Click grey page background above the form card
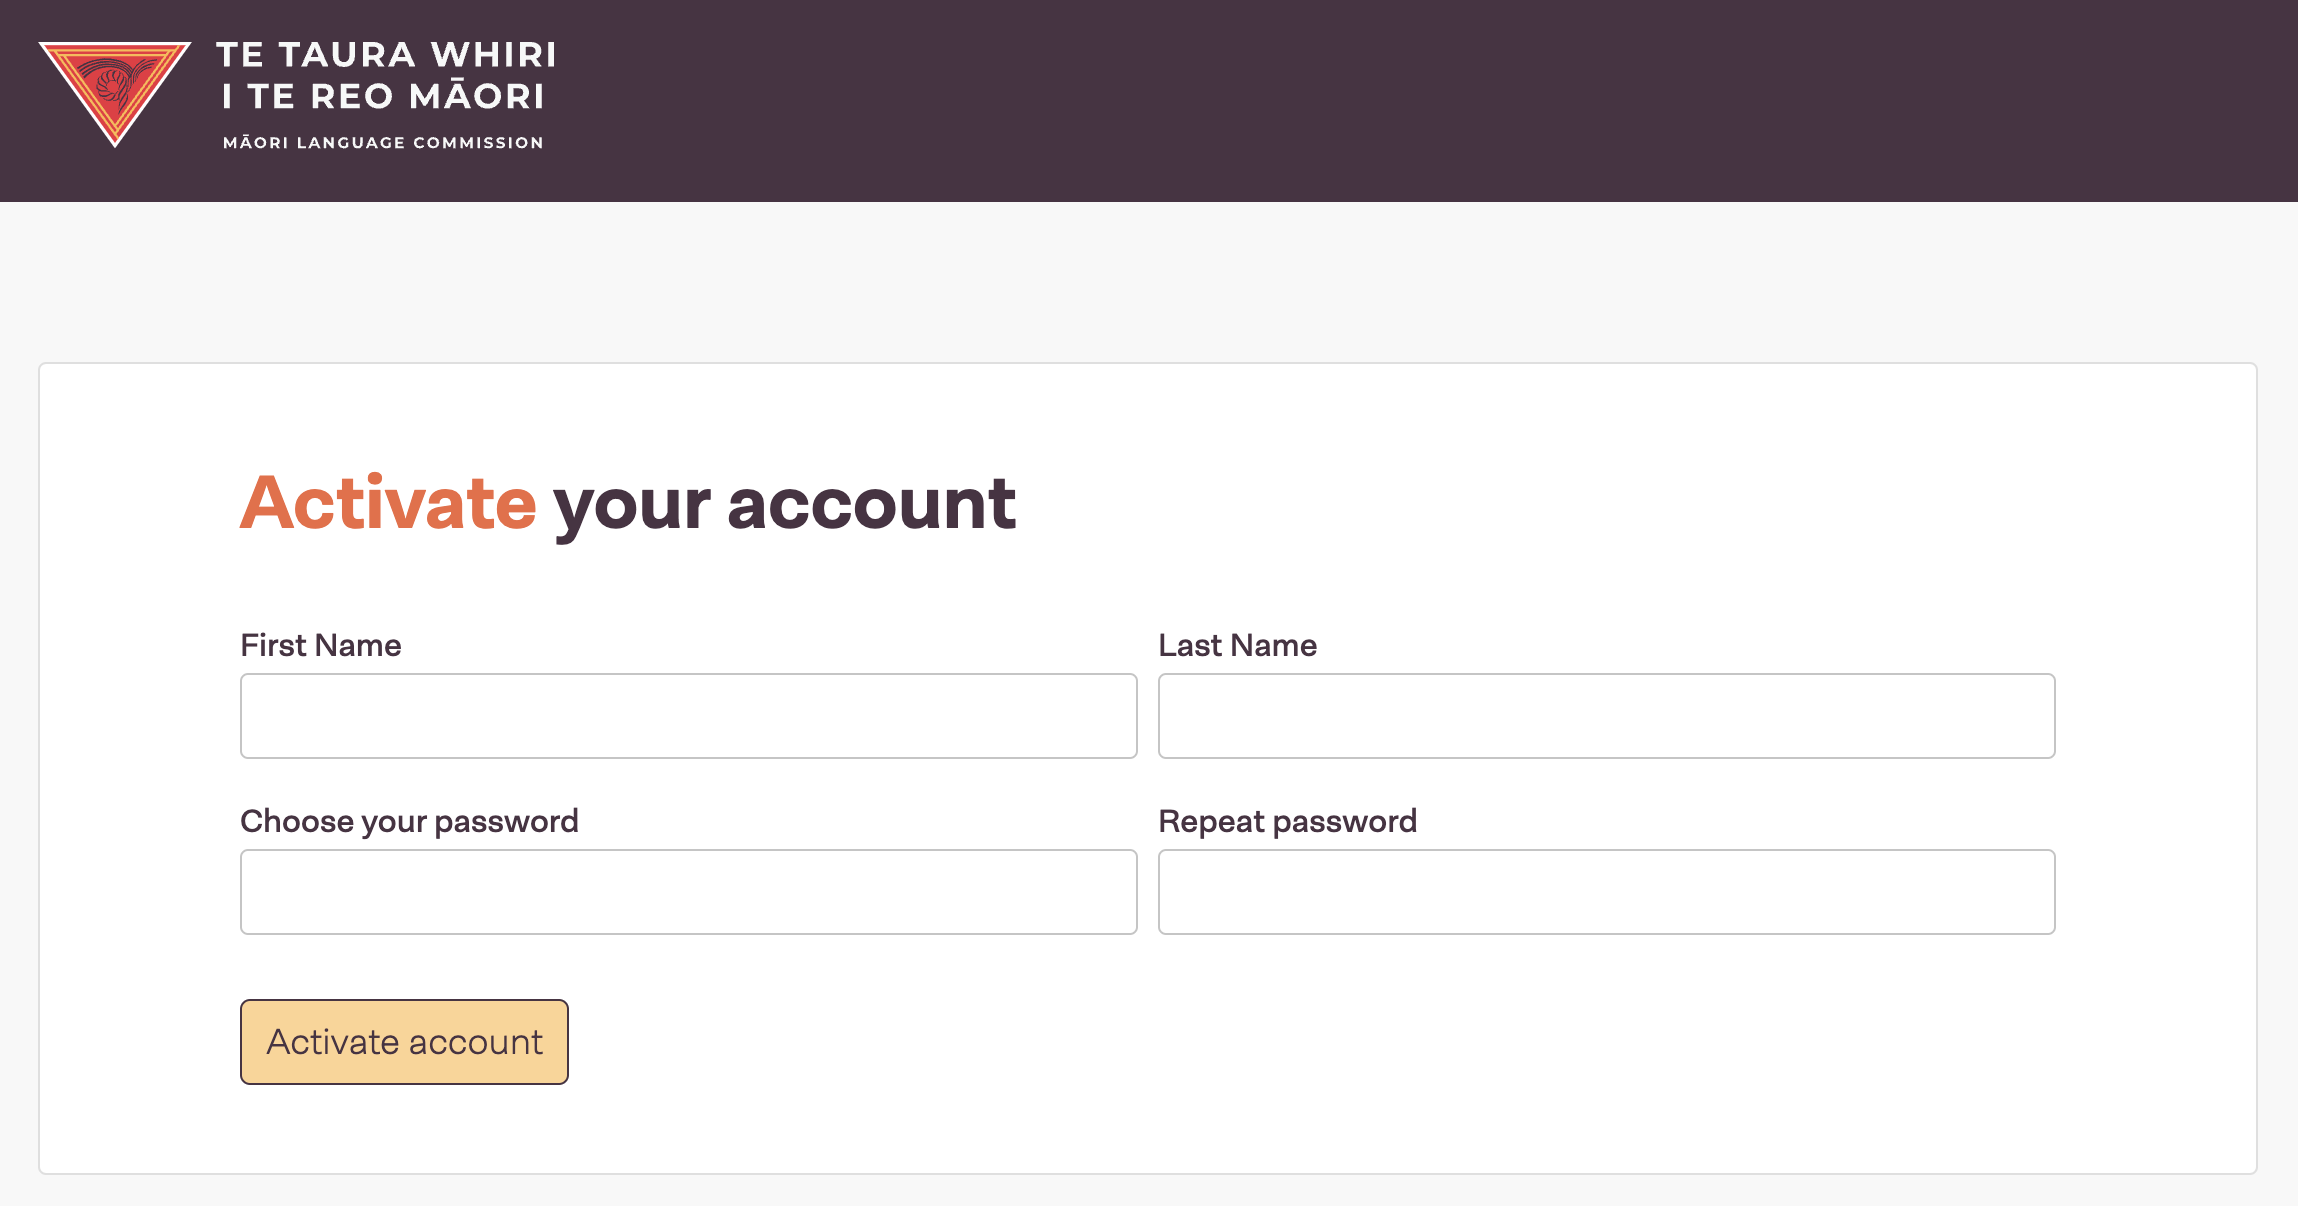 pos(1148,282)
